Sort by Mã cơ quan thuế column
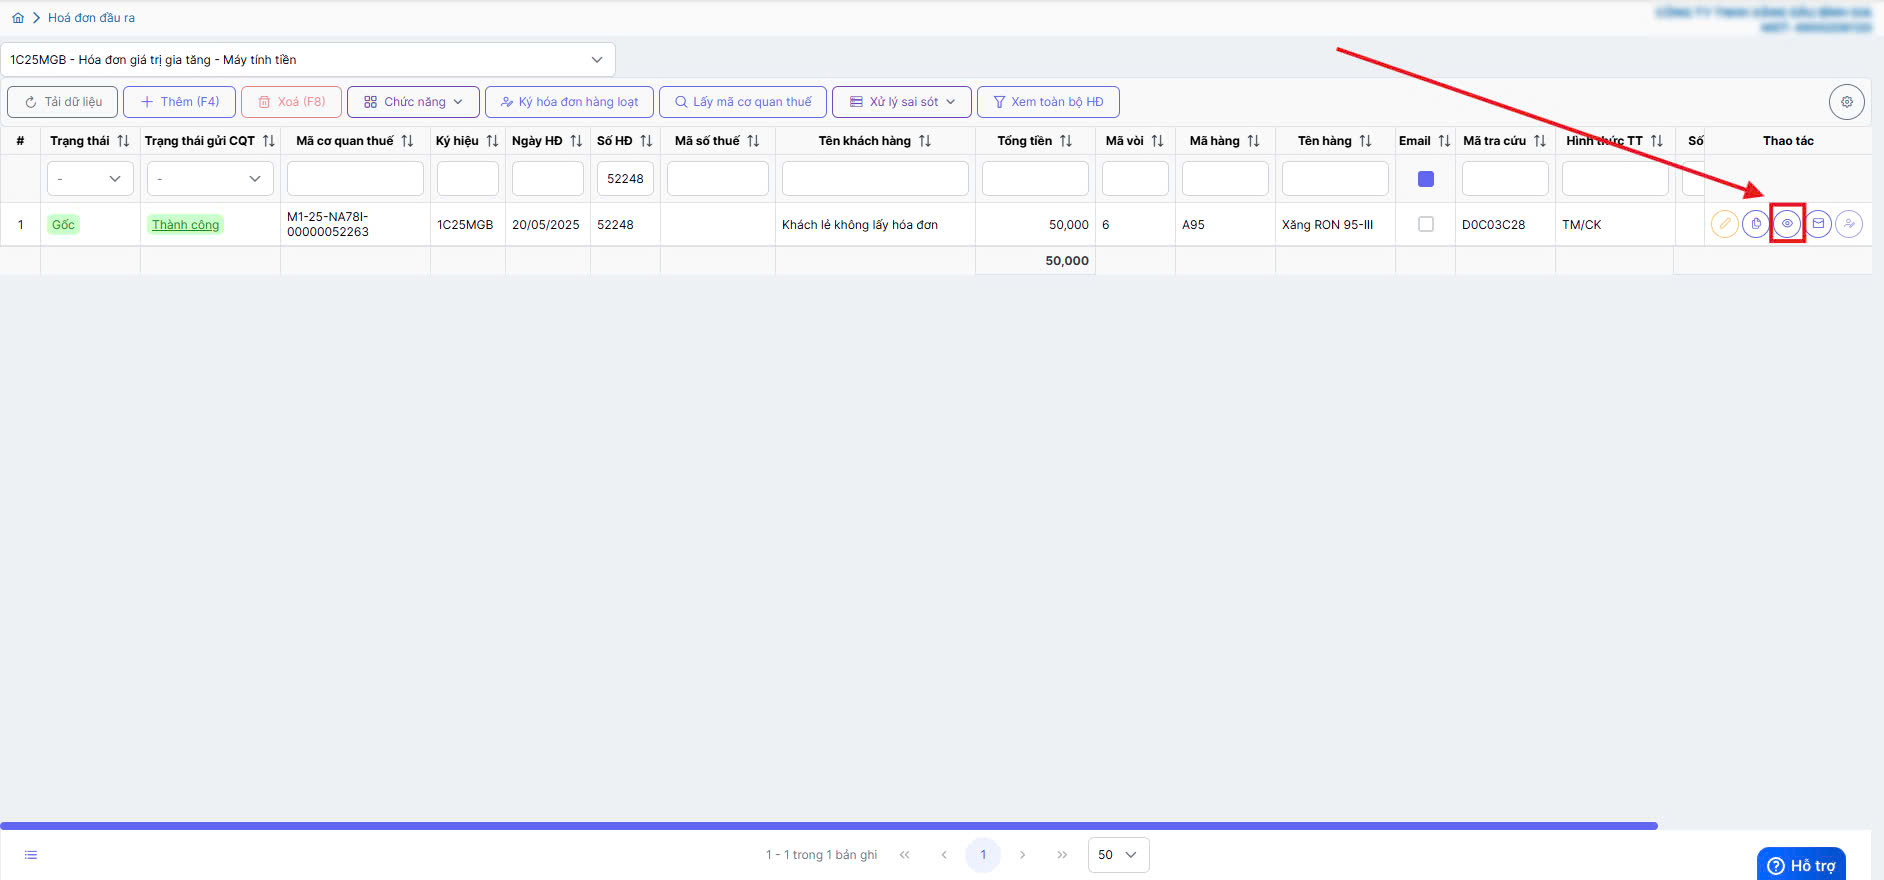 [x=407, y=141]
